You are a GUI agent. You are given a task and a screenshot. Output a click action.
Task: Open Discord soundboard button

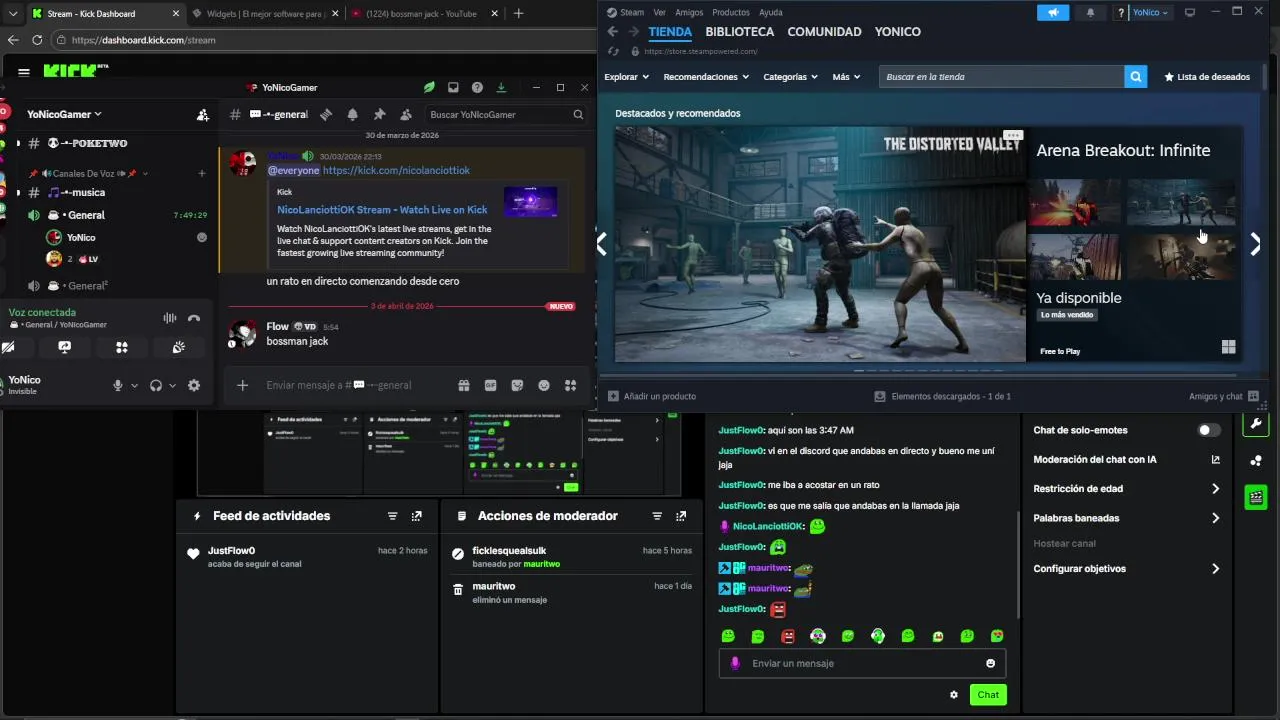(x=179, y=347)
